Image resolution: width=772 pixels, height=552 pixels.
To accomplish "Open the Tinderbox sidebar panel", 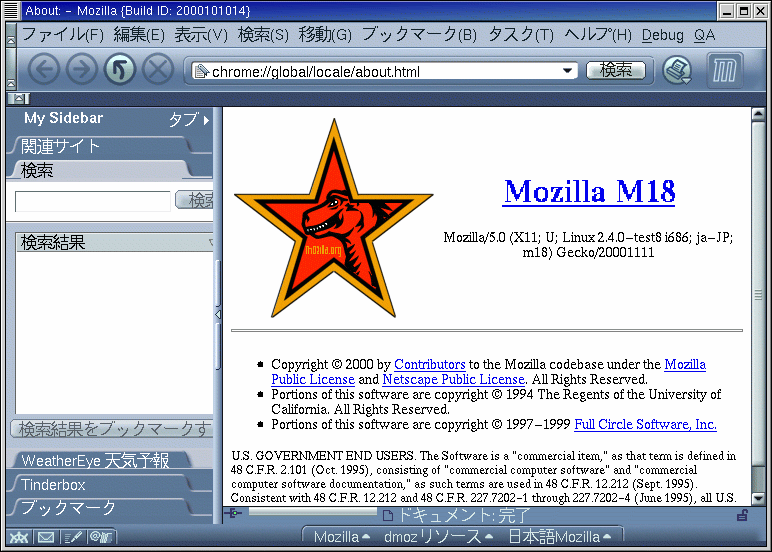I will coord(103,485).
